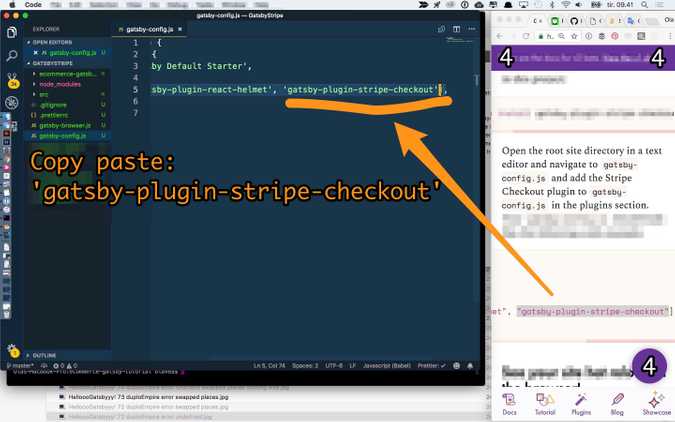Click the notifications bell in status bar

[x=470, y=366]
